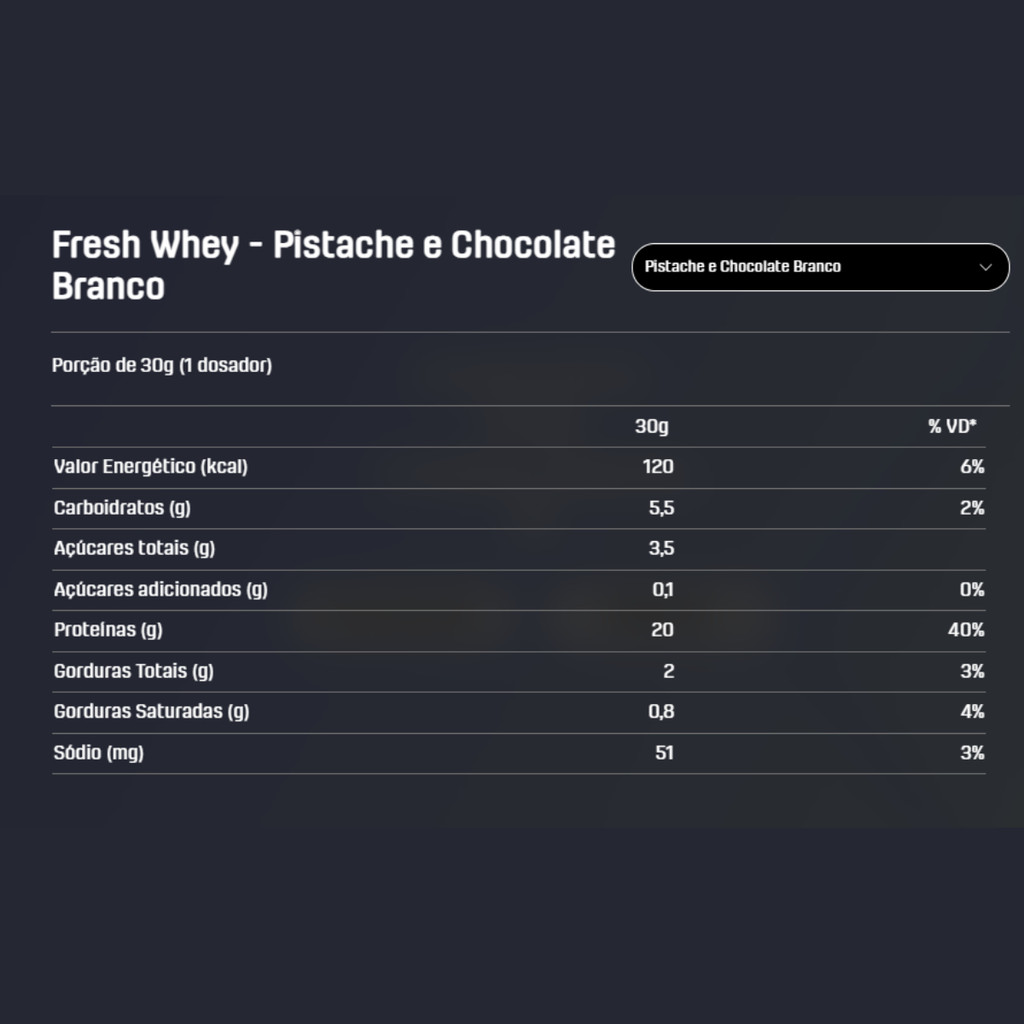1024x1024 pixels.
Task: Click the Carboidratos (g) row label
Action: 122,508
